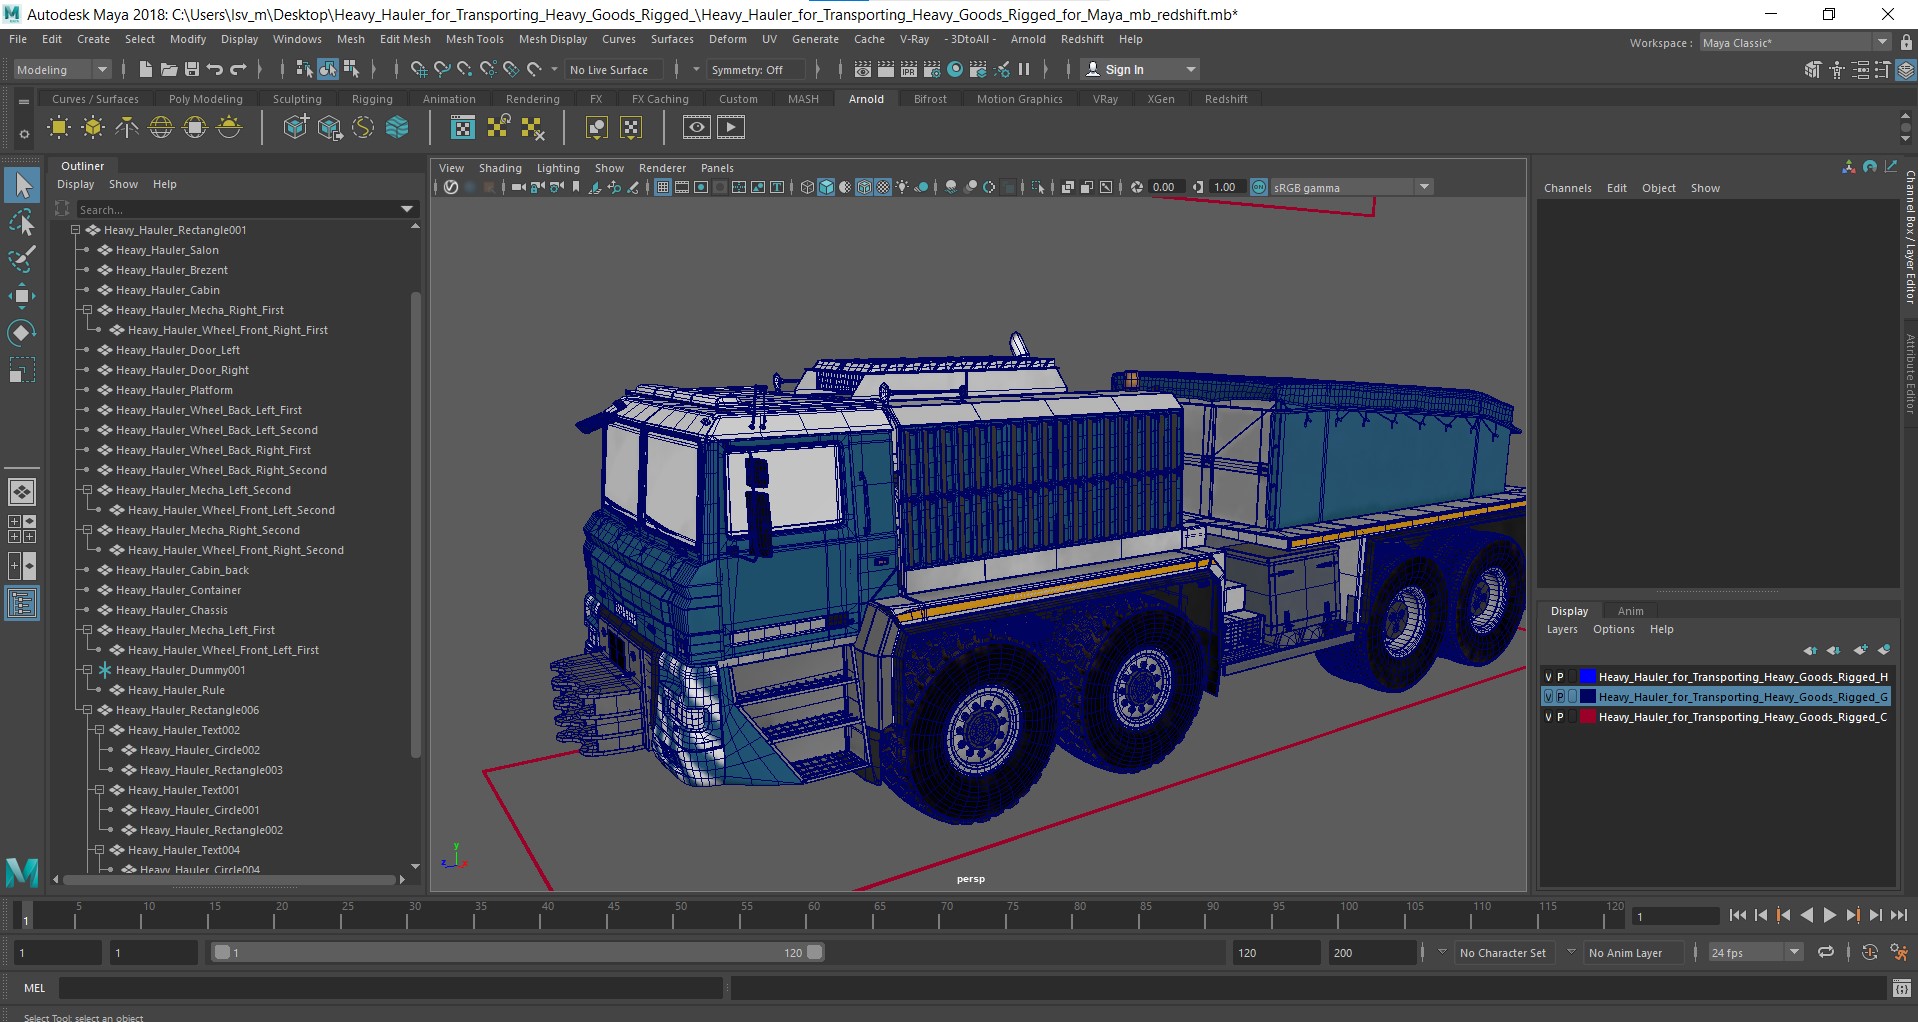Viewport: 1918px width, 1022px height.
Task: Switch to the Poly Modeling shelf tab
Action: click(x=205, y=99)
